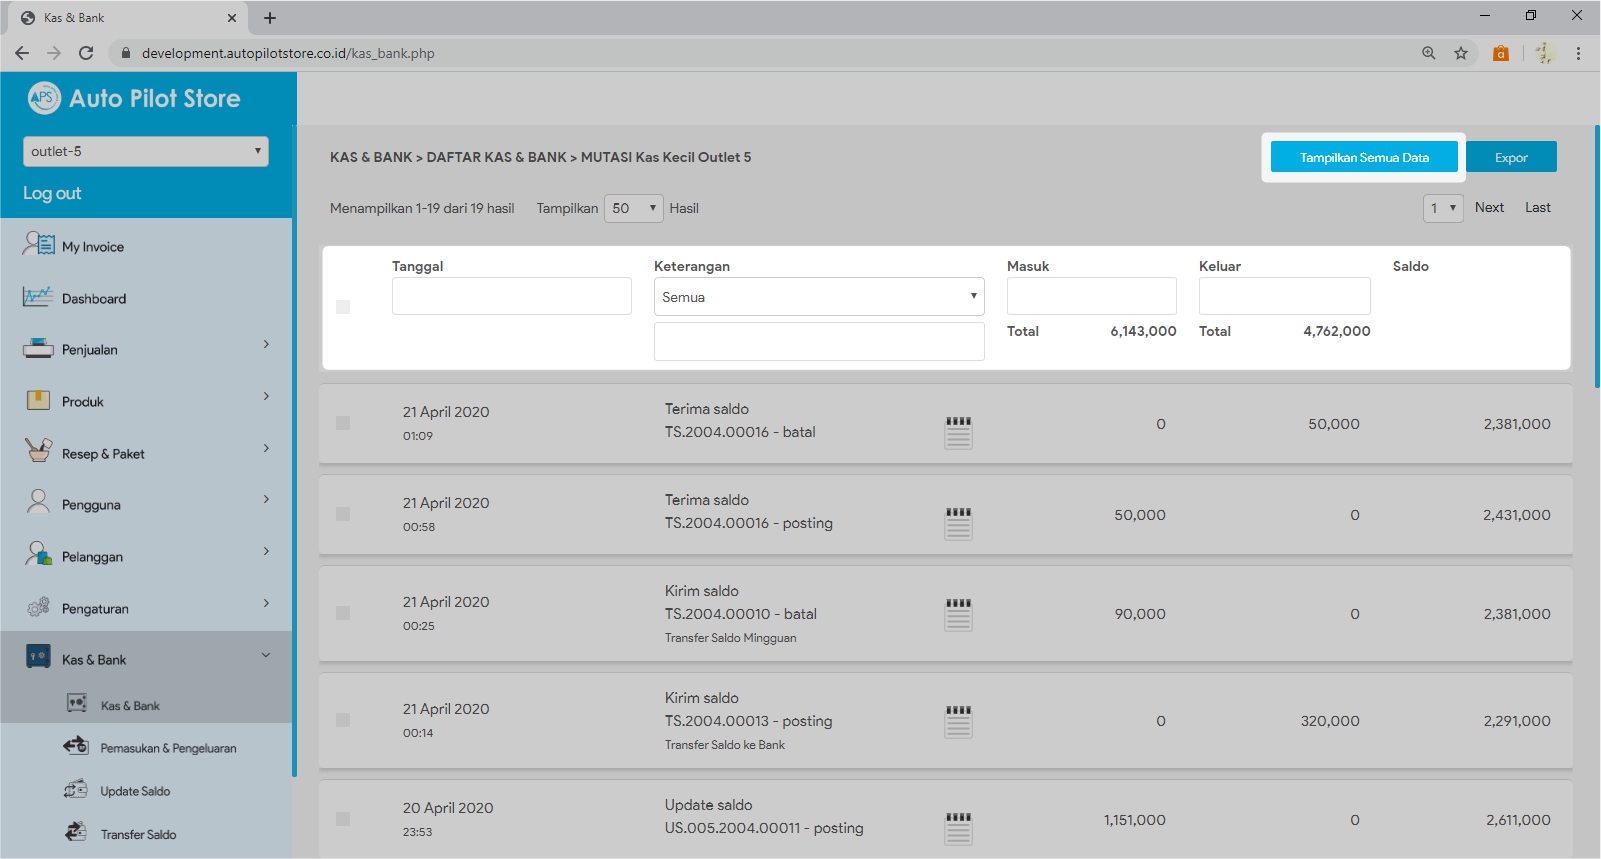Toggle the select-all checkbox in header
This screenshot has width=1601, height=859.
pyautogui.click(x=343, y=307)
